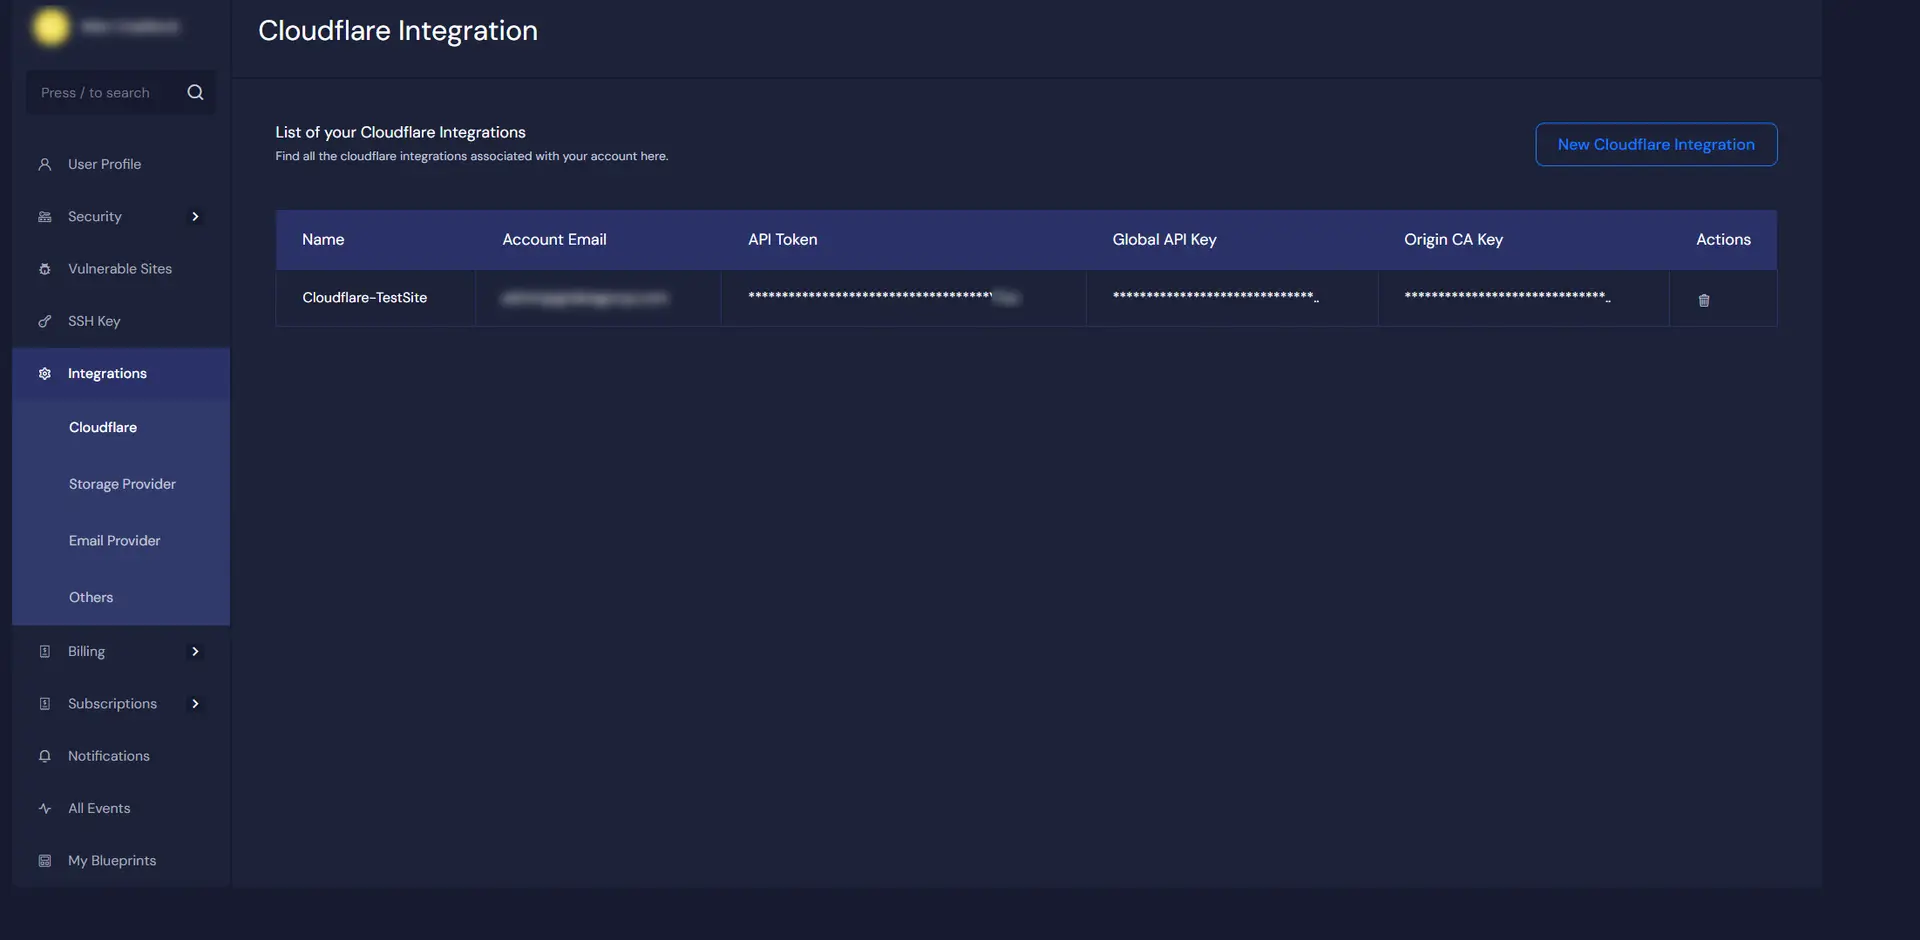Select the My Blueprints icon
The height and width of the screenshot is (940, 1920).
tap(44, 861)
